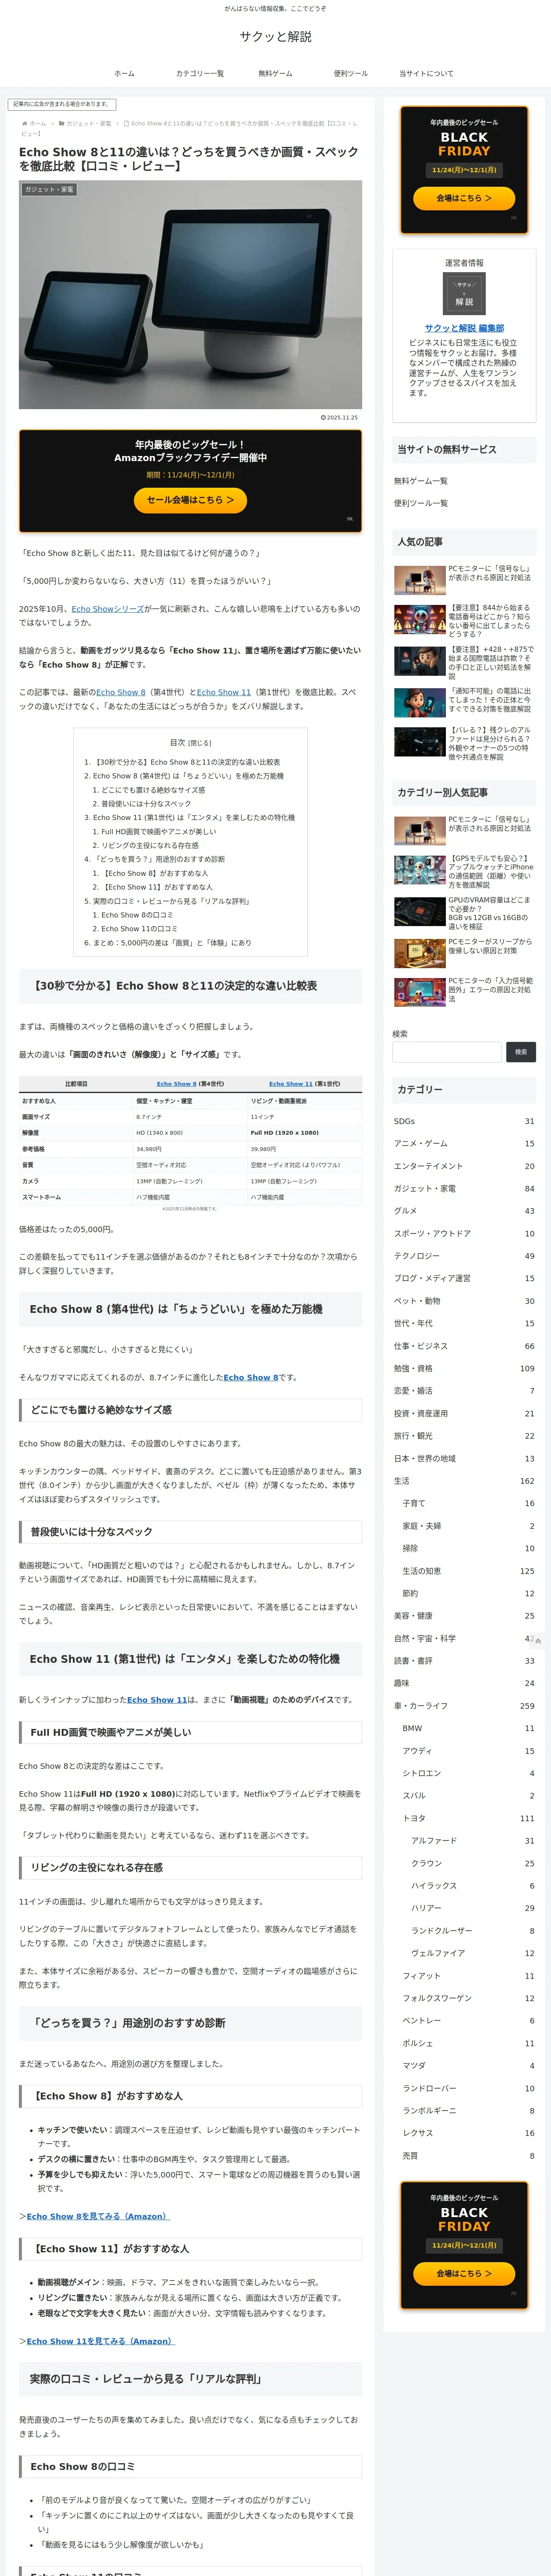This screenshot has height=2576, width=551.
Task: Collapse the table of contents via 閉じる
Action: click(200, 743)
